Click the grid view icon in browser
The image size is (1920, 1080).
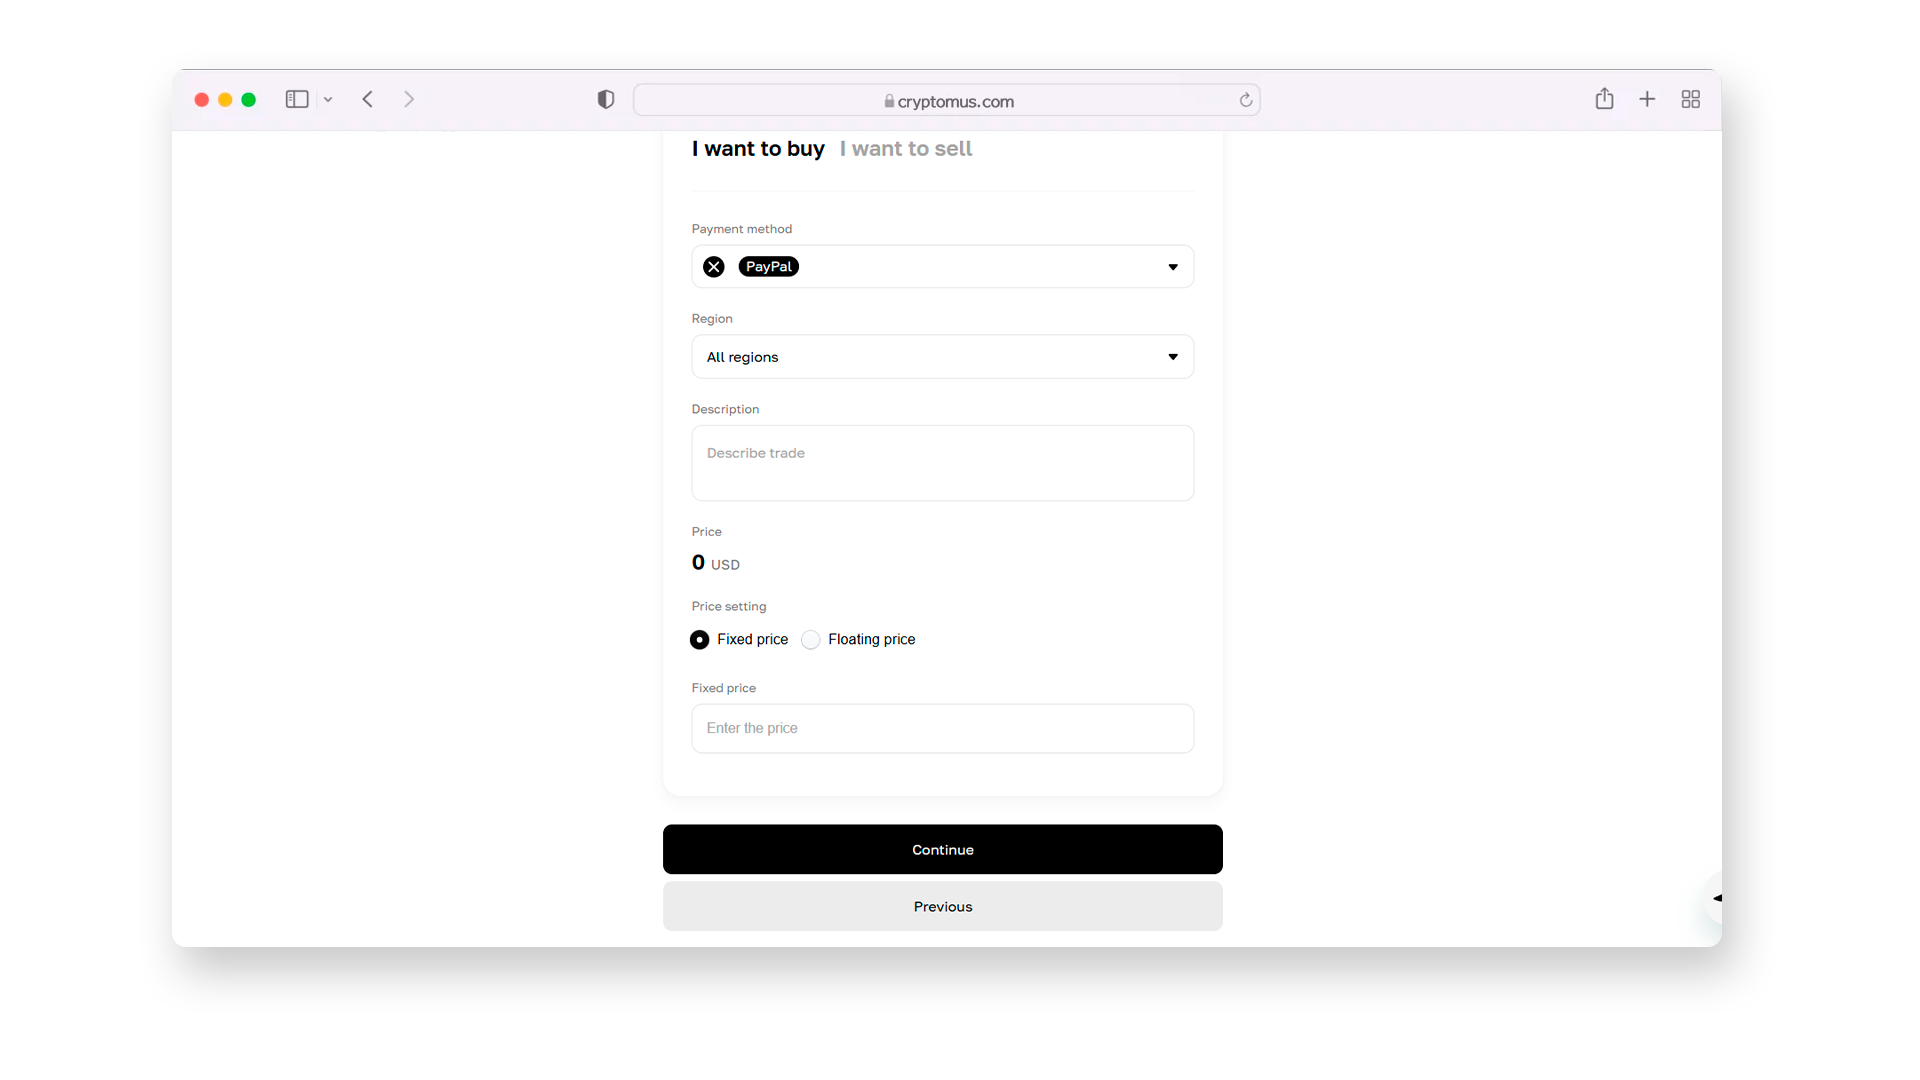1691,99
